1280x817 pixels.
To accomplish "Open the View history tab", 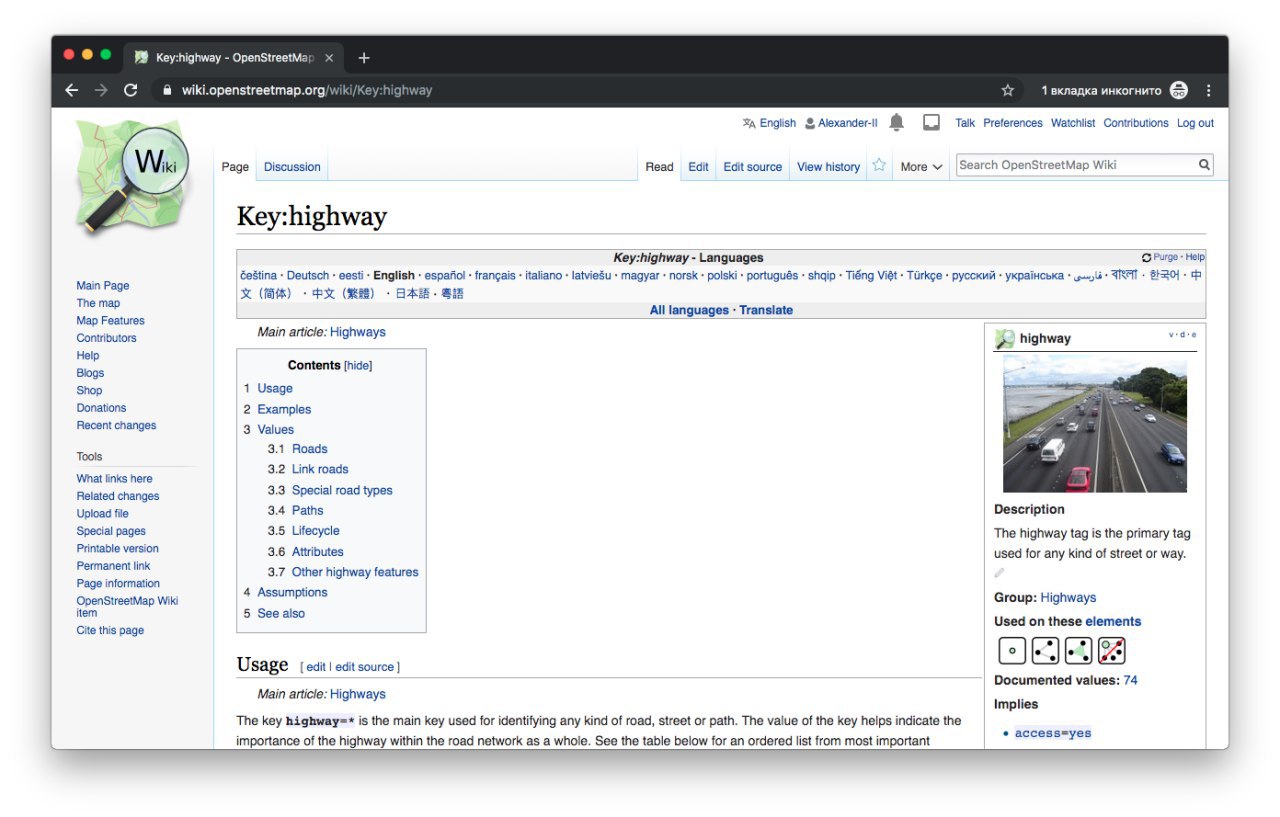I will [x=828, y=167].
